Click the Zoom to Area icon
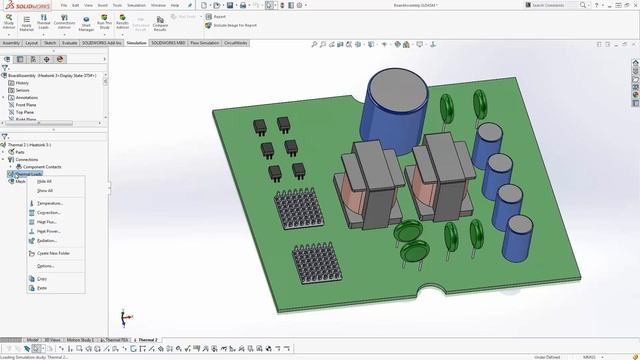640x360 pixels. [323, 44]
